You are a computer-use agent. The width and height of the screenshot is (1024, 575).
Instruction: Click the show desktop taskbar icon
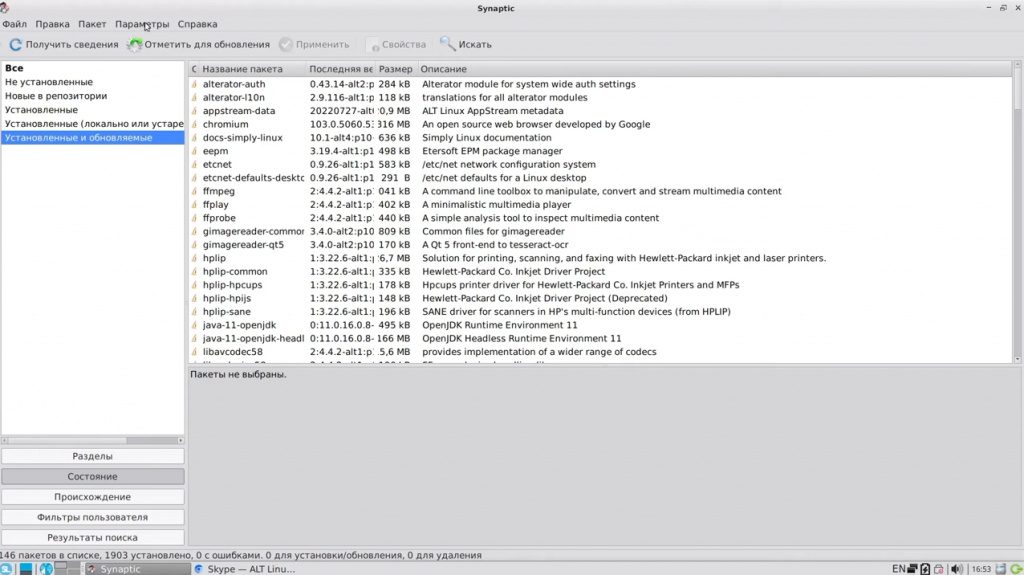(25, 568)
